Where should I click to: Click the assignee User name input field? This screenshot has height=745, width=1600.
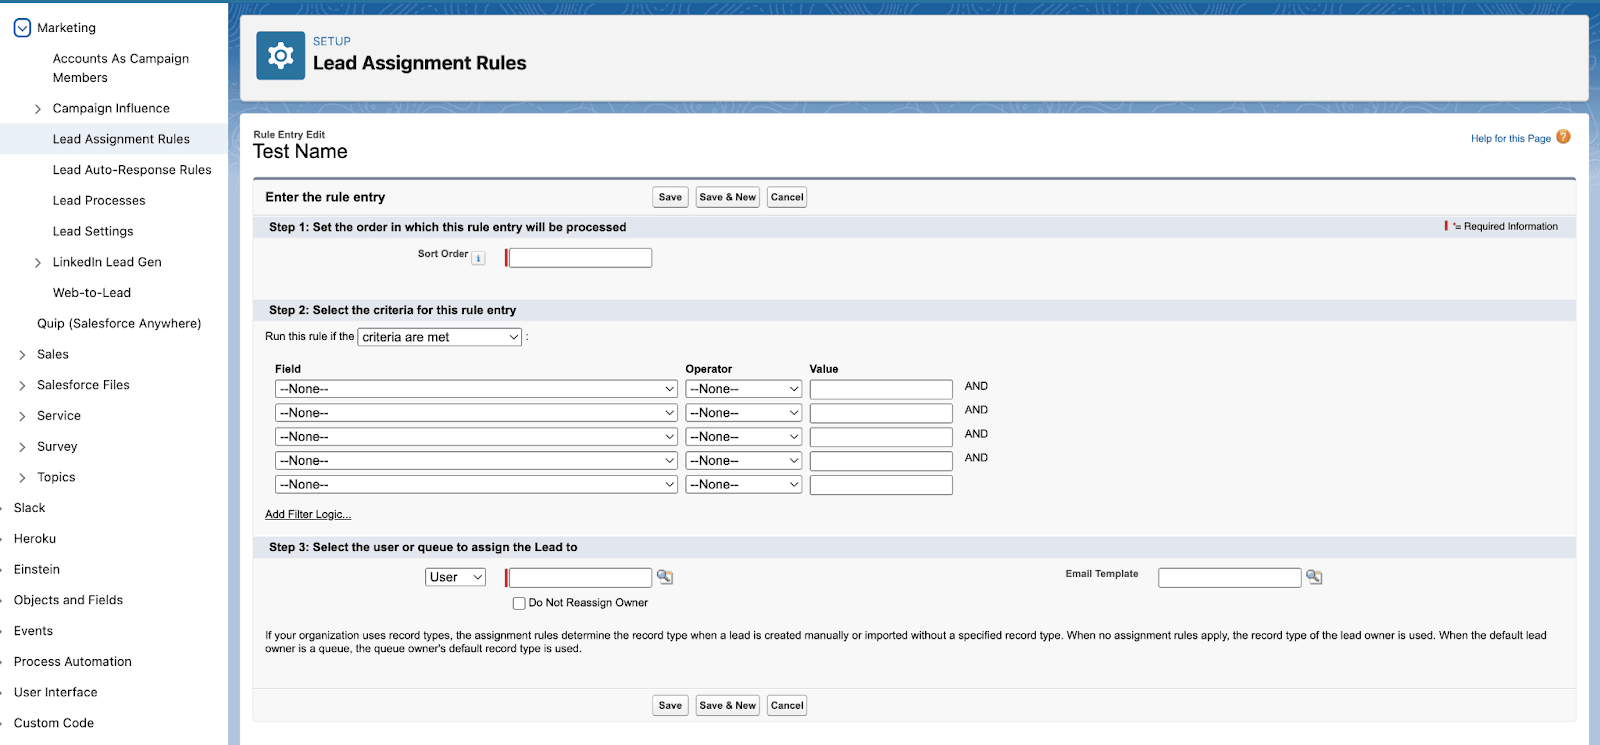(580, 577)
